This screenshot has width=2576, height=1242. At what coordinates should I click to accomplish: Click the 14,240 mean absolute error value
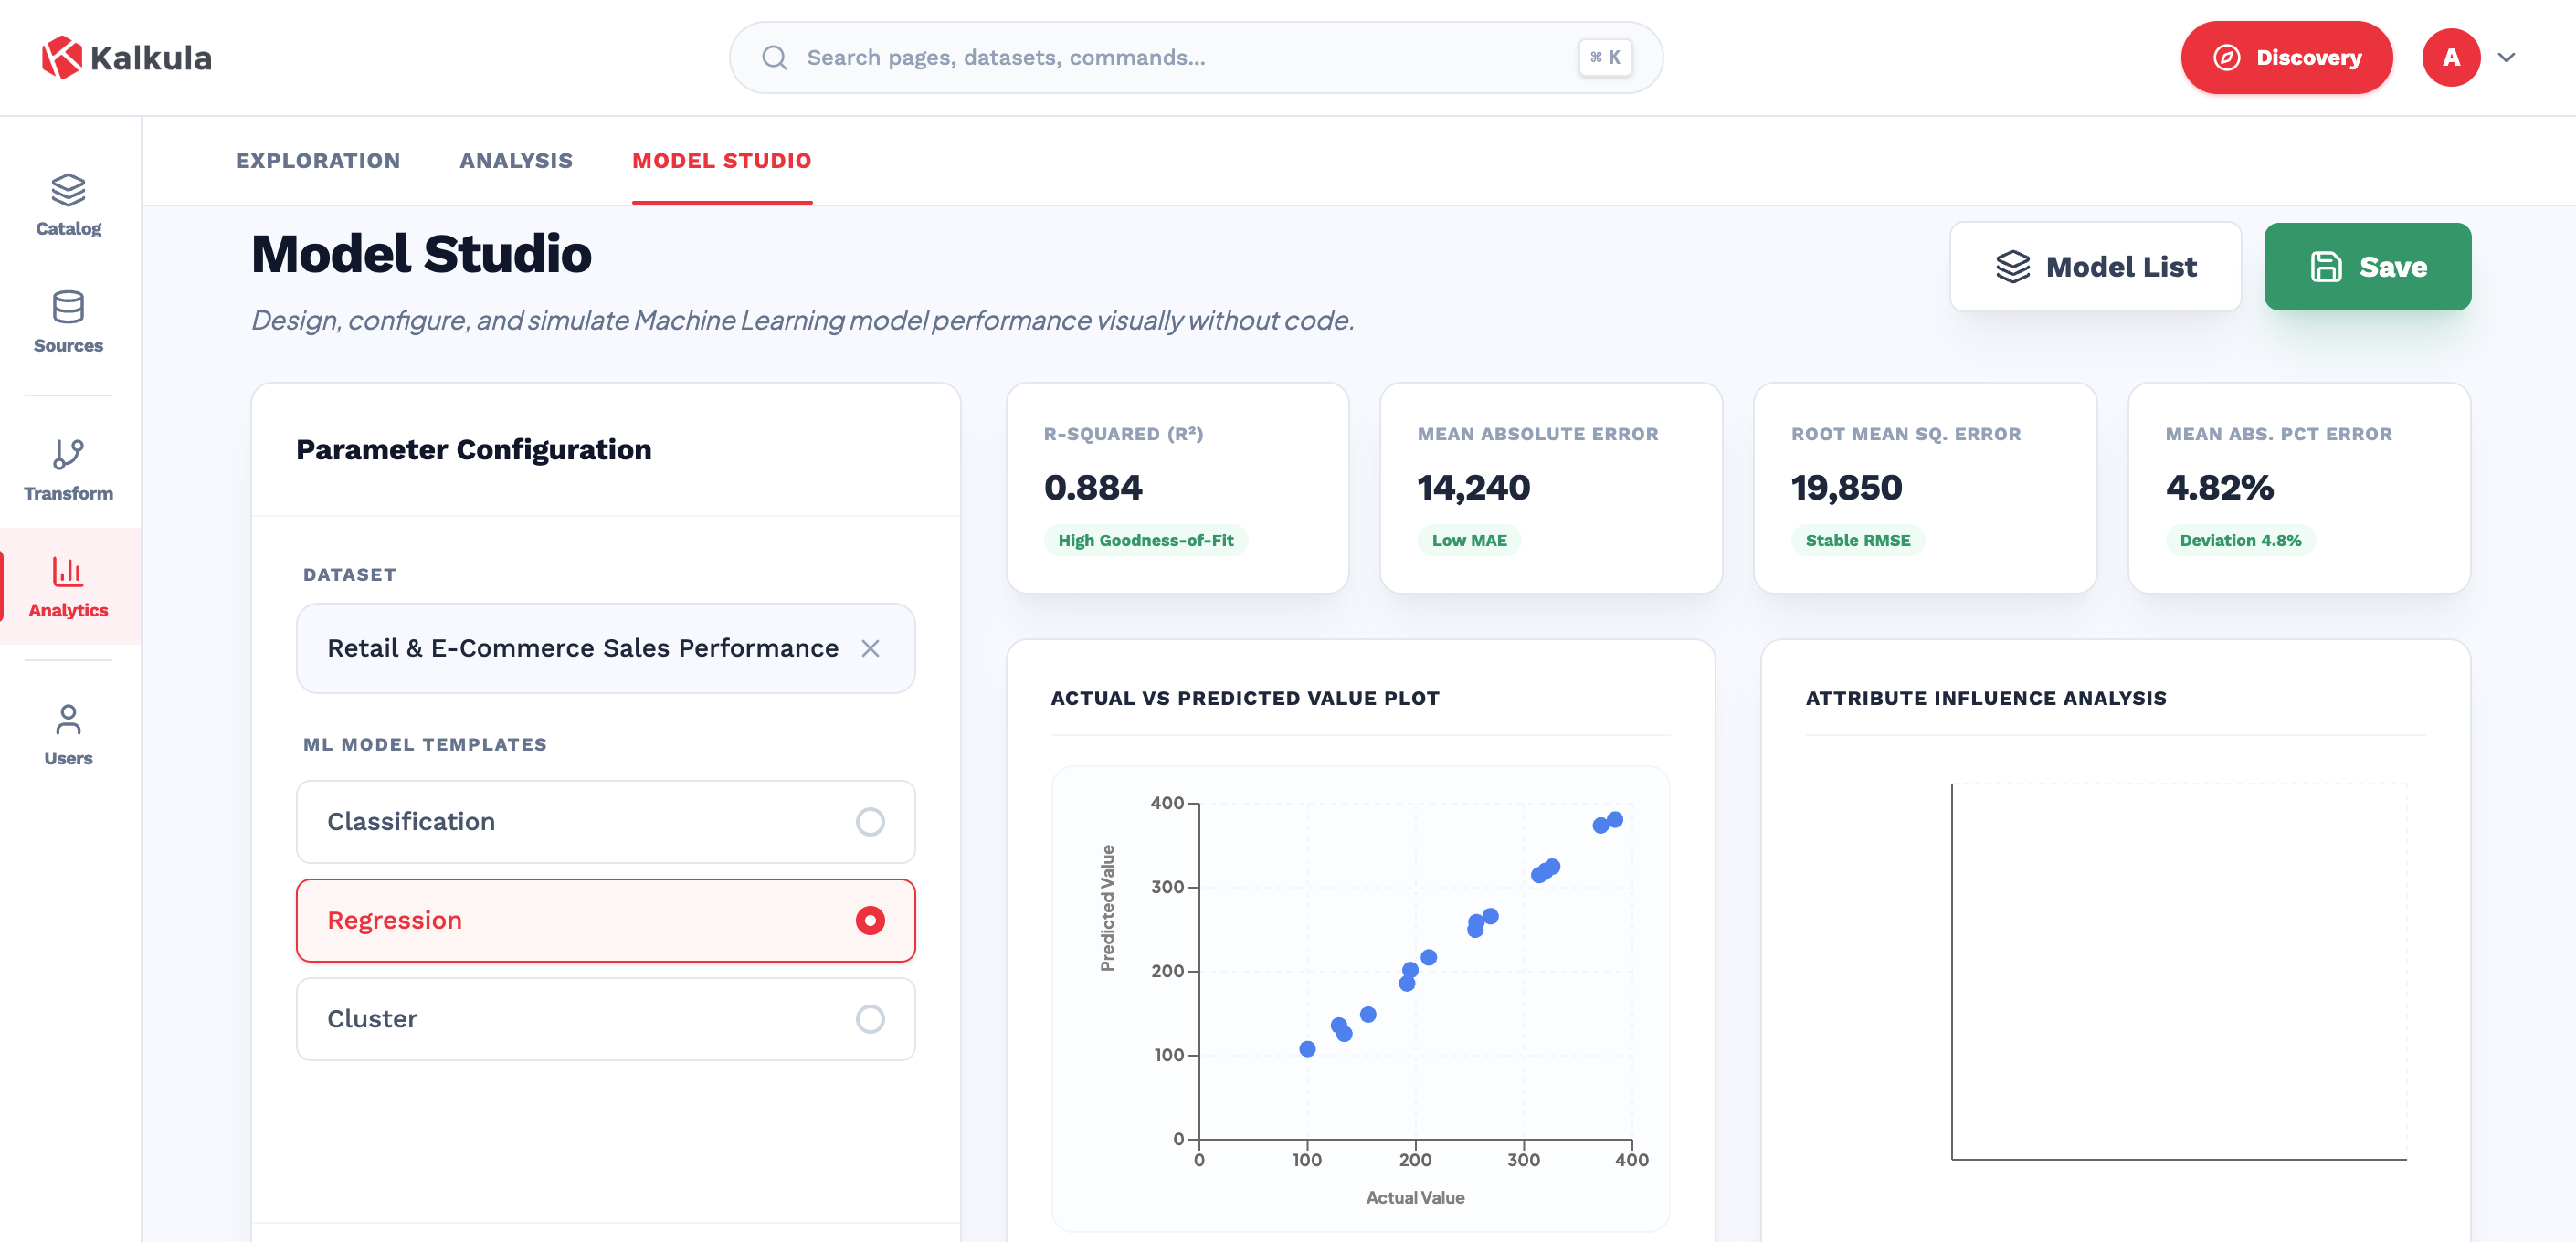click(x=1473, y=487)
